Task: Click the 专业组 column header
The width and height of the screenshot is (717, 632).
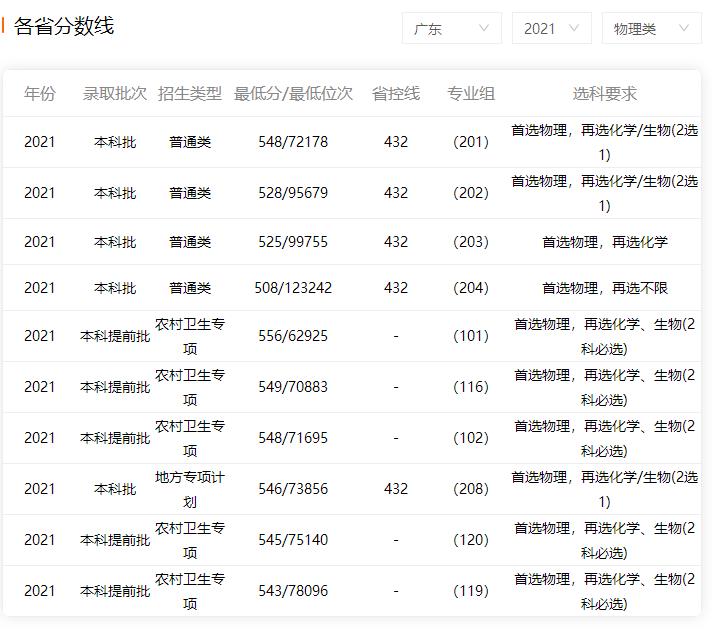Action: pos(471,94)
